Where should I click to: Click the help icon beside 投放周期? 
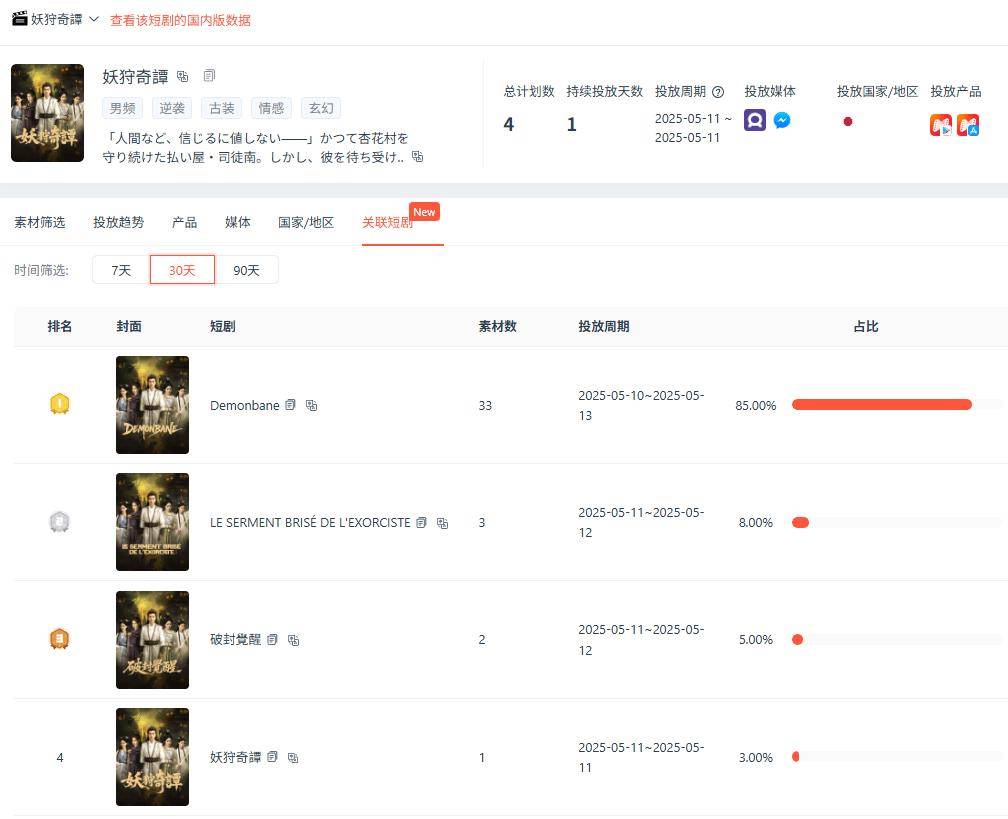[x=718, y=92]
